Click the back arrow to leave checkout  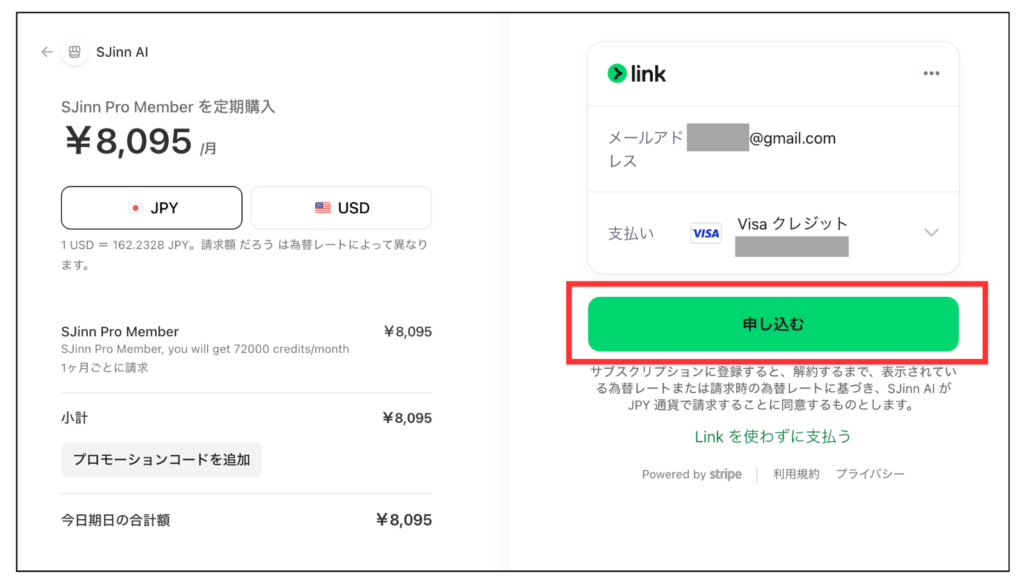tap(46, 51)
